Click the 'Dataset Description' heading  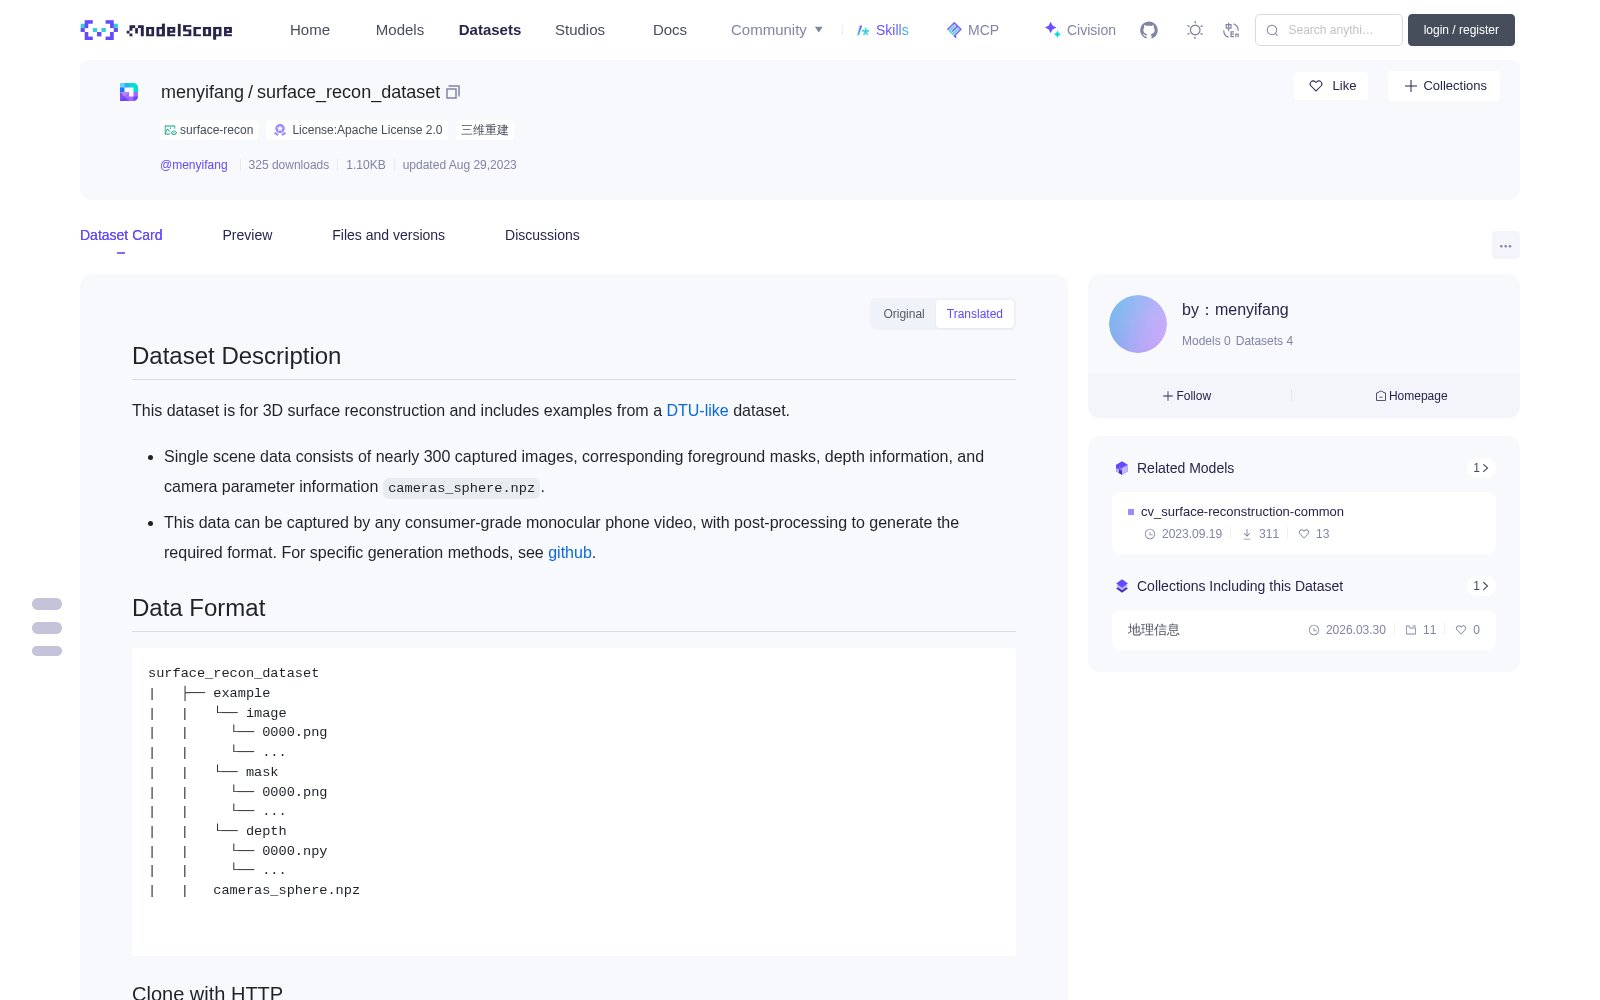(237, 356)
